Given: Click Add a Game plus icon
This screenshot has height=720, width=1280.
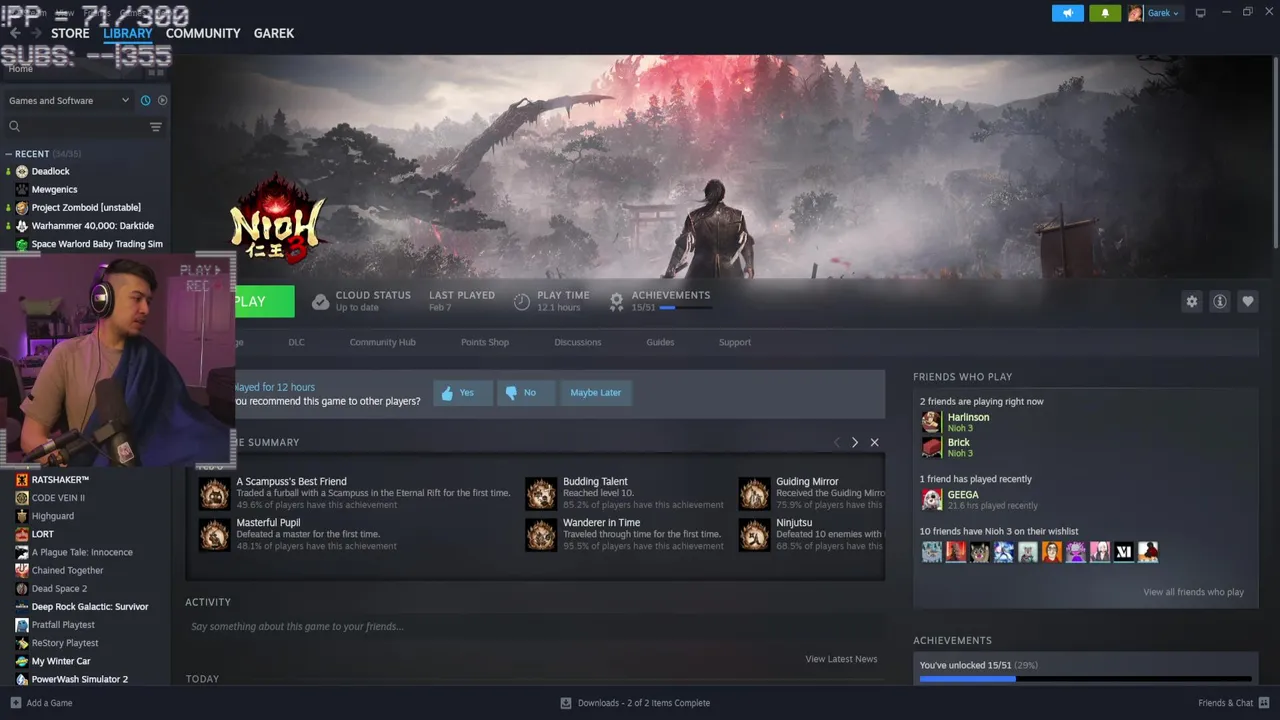Looking at the screenshot, I should tap(15, 703).
